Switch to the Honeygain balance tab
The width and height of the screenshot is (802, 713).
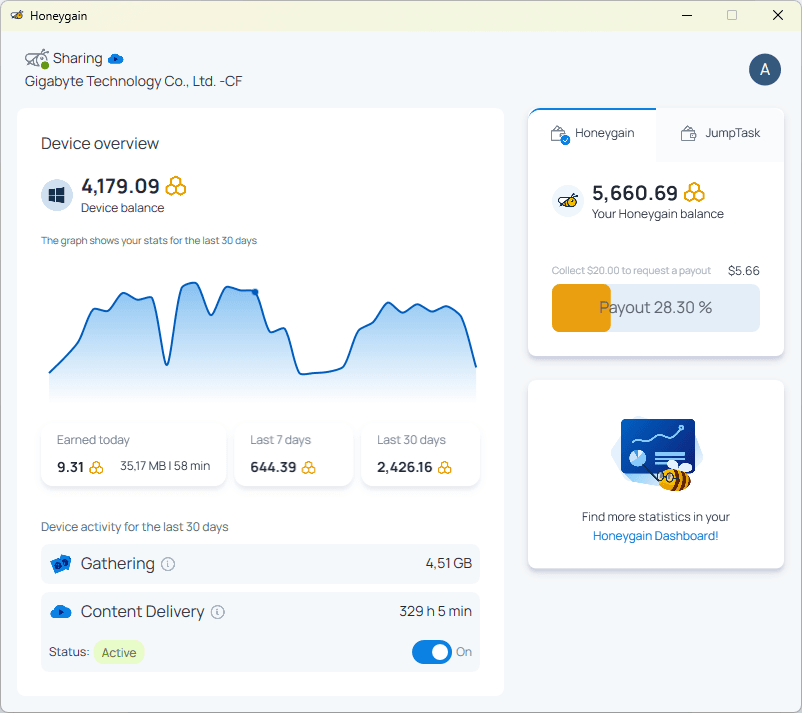[592, 135]
